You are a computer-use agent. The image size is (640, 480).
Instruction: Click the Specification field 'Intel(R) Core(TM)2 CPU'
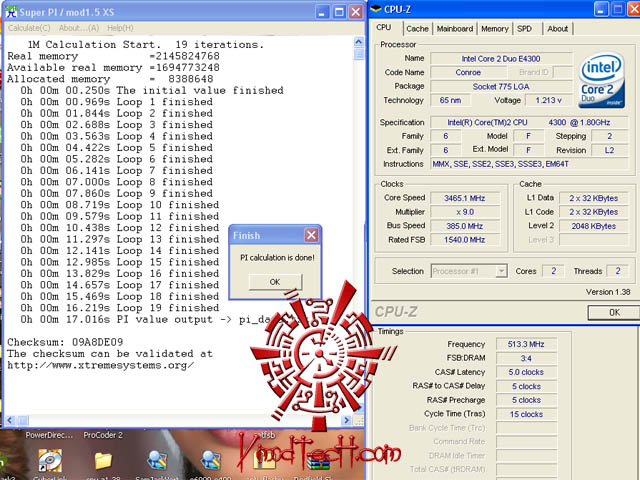click(529, 122)
